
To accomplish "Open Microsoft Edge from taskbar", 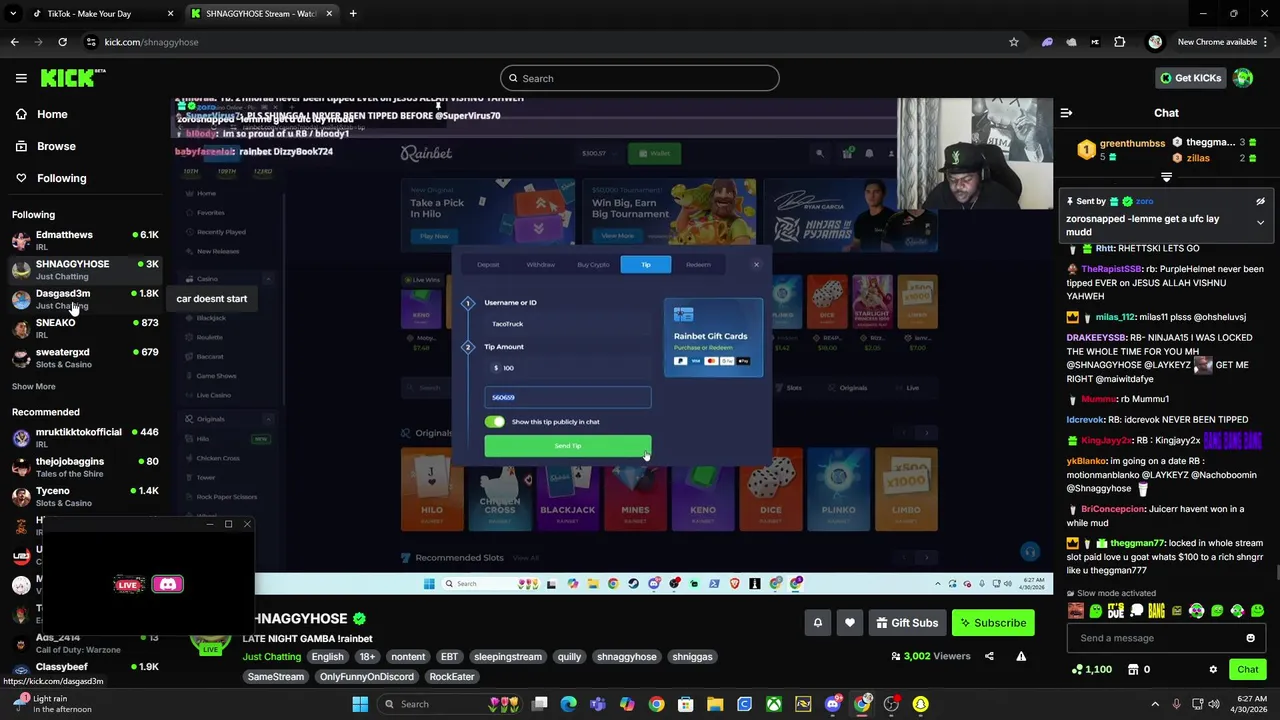I will 568,704.
